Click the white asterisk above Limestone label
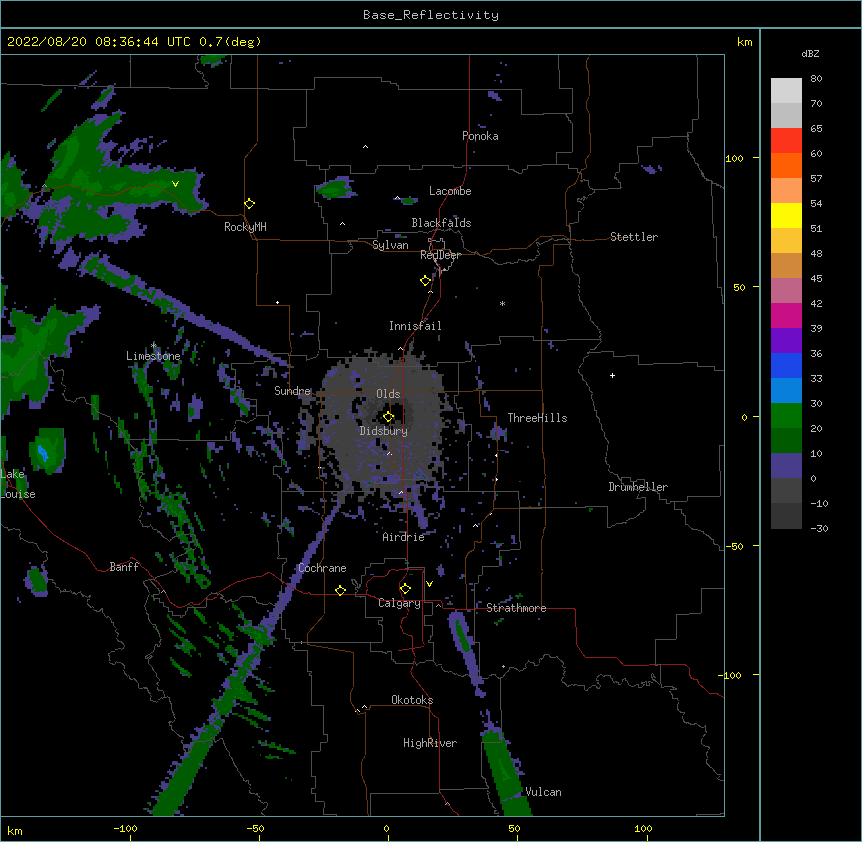Viewport: 862px width, 842px height. pos(153,345)
